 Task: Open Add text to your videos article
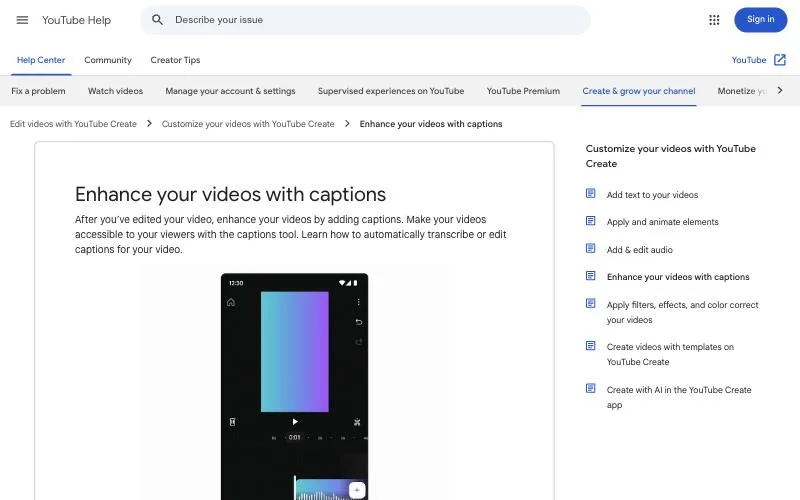[x=652, y=194]
